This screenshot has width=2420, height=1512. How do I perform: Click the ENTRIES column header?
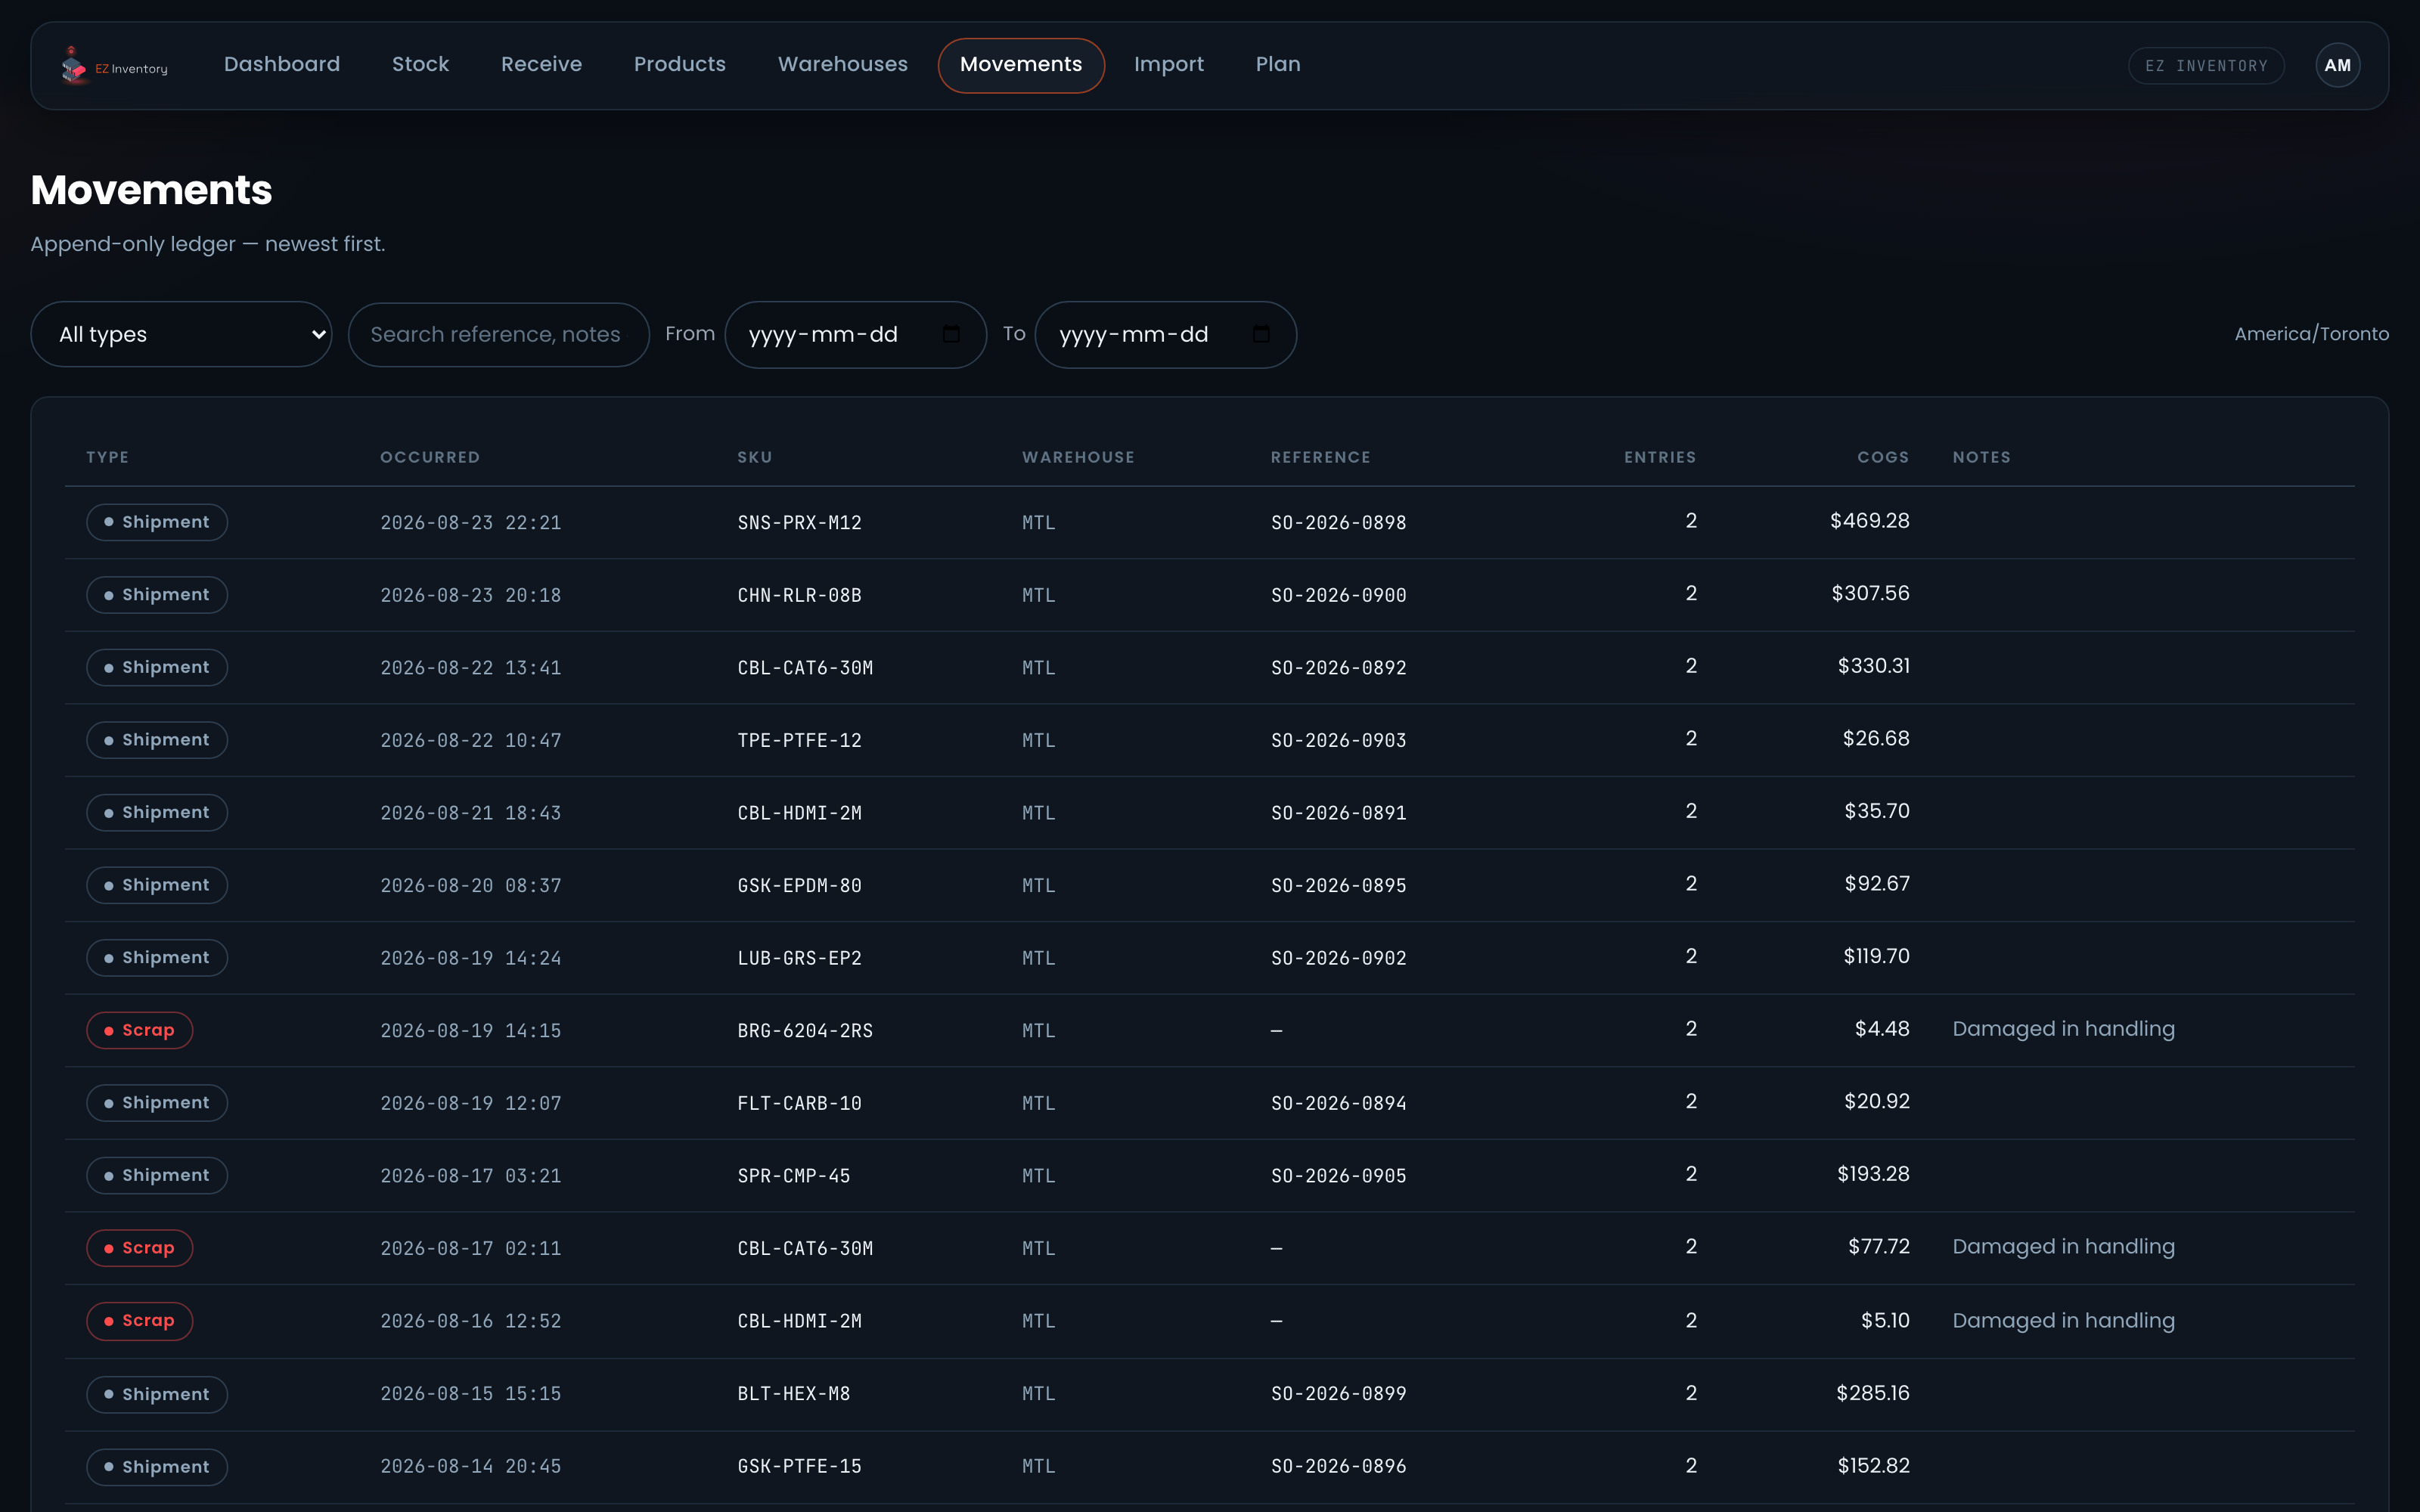coord(1660,457)
